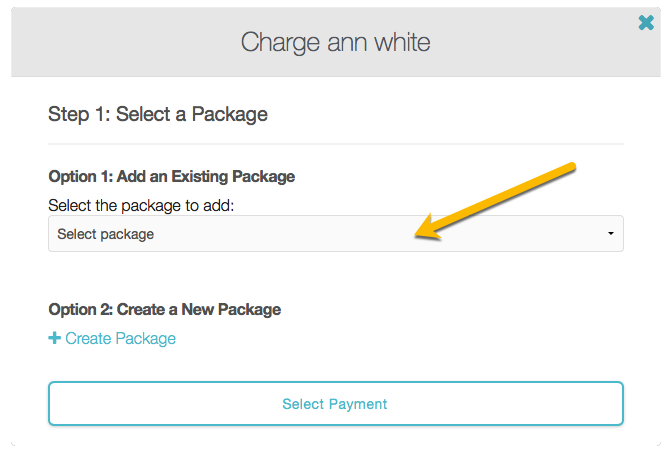The width and height of the screenshot is (667, 456).
Task: Close the Charge ann white dialog
Action: pos(646,22)
